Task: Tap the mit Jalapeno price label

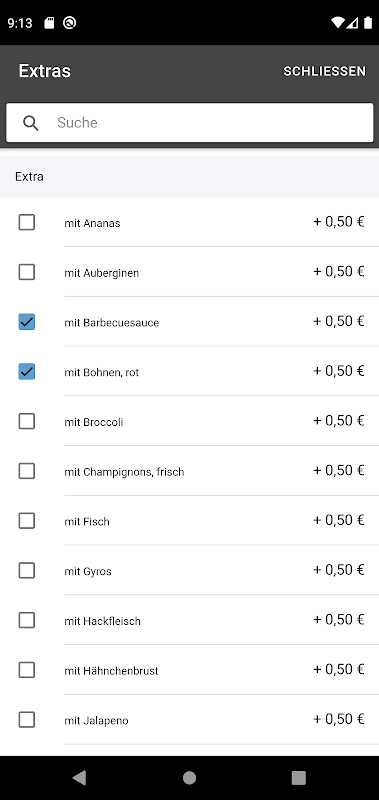Action: click(339, 719)
